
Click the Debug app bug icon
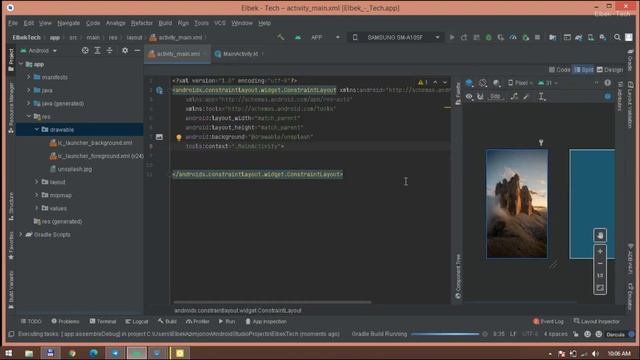[489, 37]
